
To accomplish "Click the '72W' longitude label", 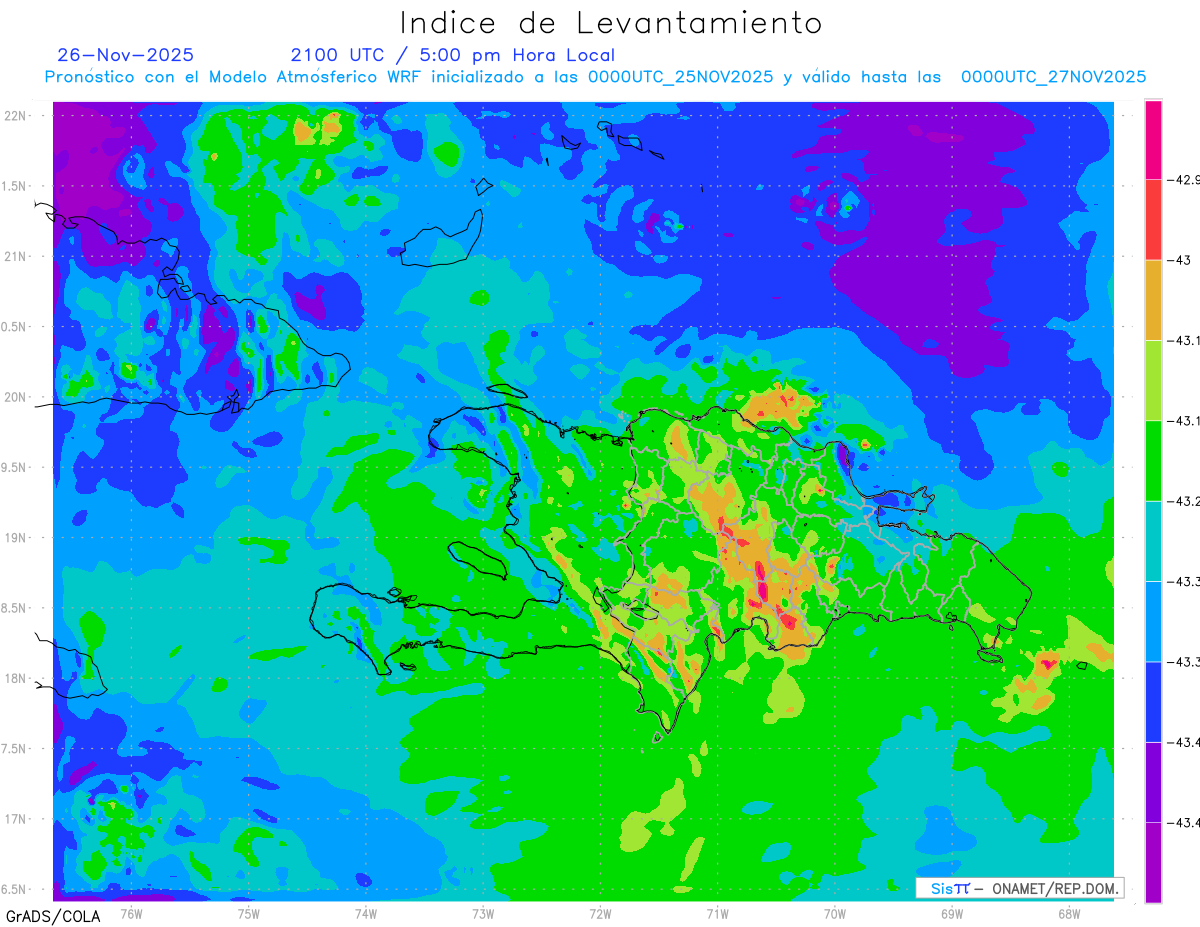I will point(600,914).
